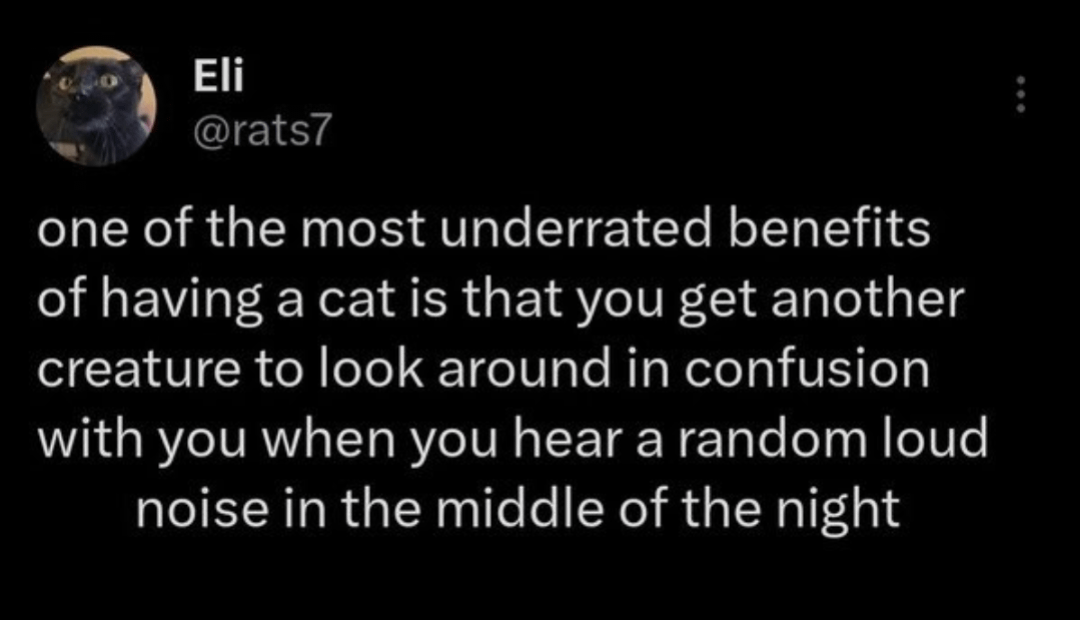Click the black cat profile picture

96,105
